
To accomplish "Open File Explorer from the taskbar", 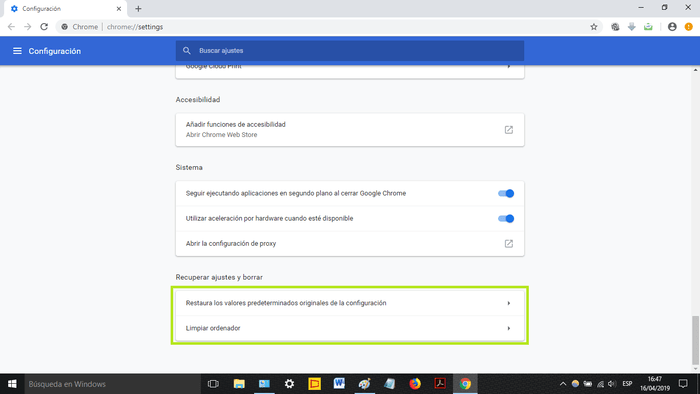I will pos(239,384).
